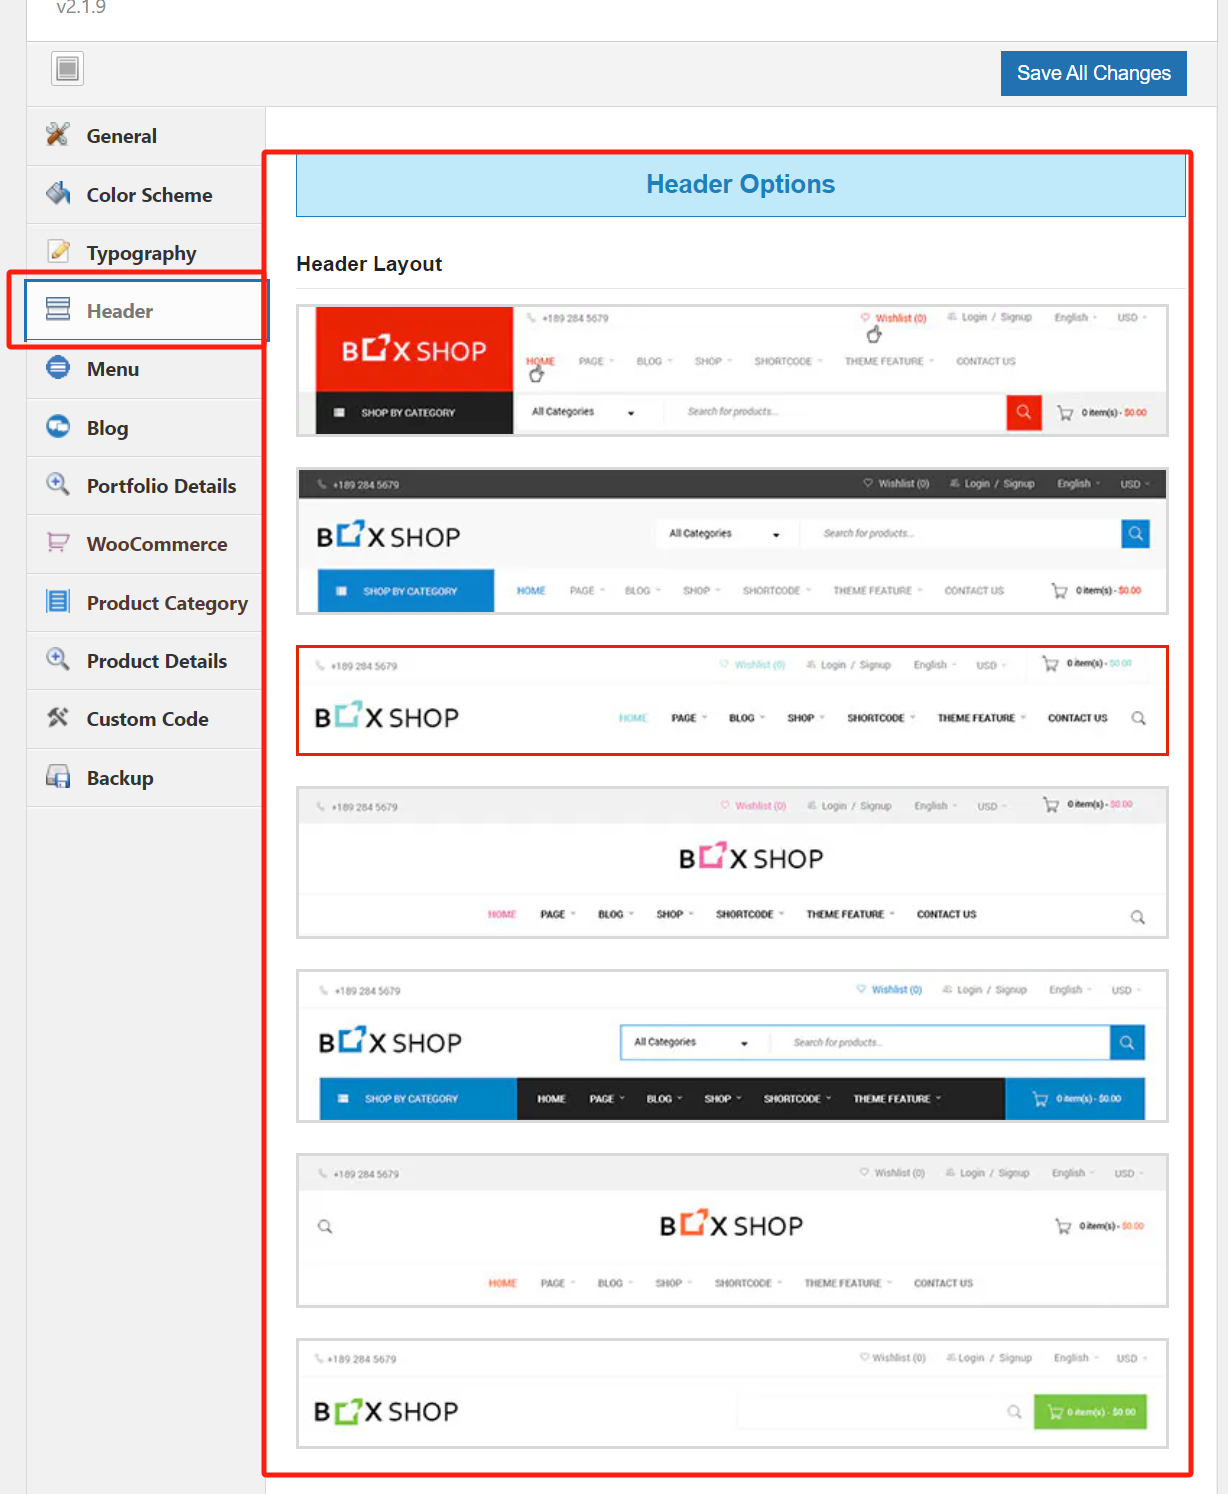1228x1494 pixels.
Task: Open the Header settings section
Action: pos(122,311)
